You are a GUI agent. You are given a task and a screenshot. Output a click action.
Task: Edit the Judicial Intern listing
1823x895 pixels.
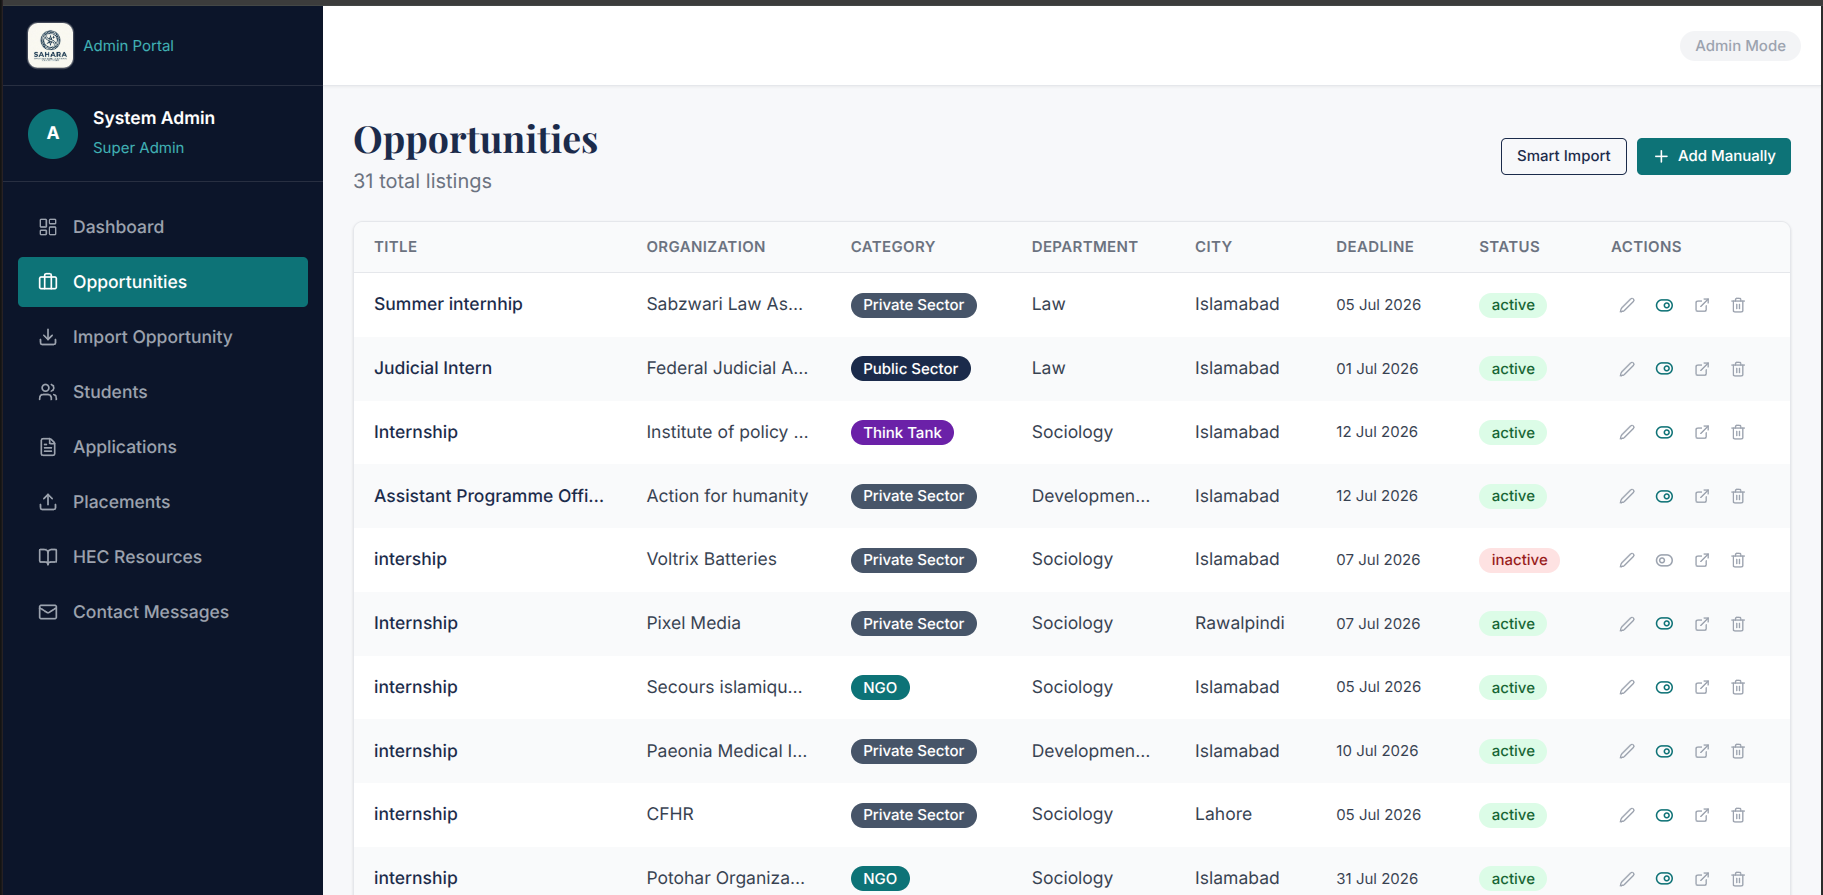[x=1627, y=369]
